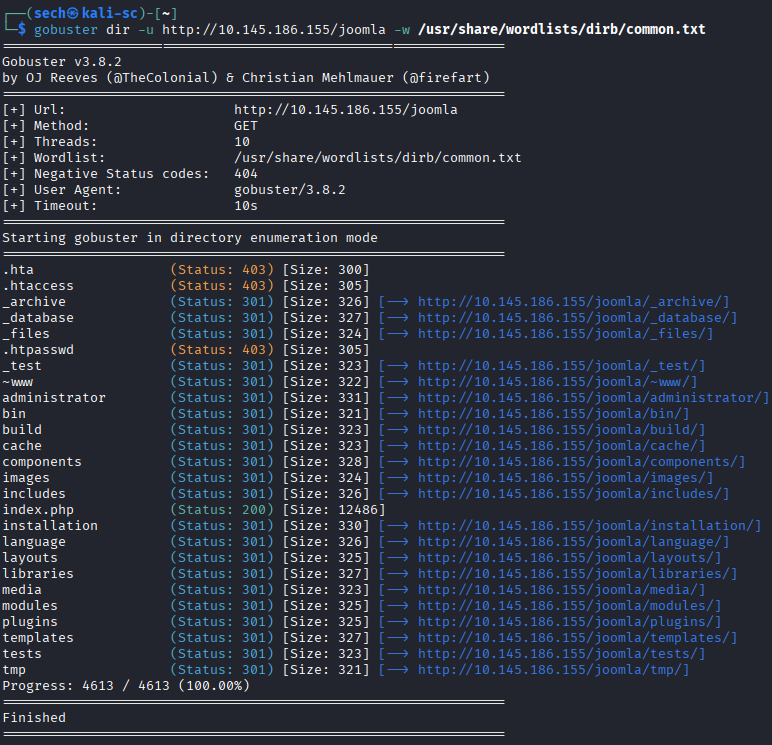The width and height of the screenshot is (772, 745).
Task: Click the Method value 'GET'
Action: (x=246, y=126)
